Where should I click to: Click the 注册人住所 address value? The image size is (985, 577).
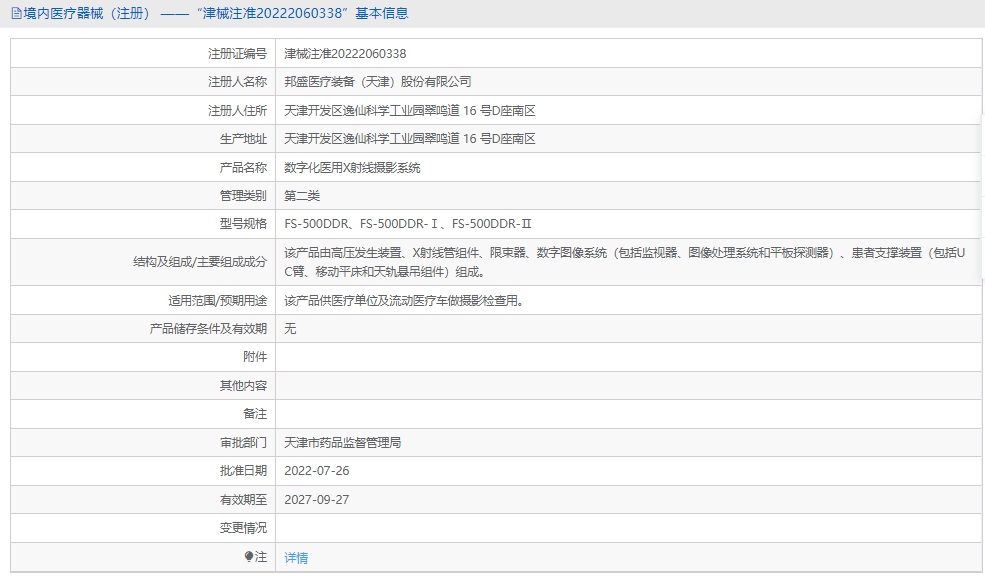(410, 111)
